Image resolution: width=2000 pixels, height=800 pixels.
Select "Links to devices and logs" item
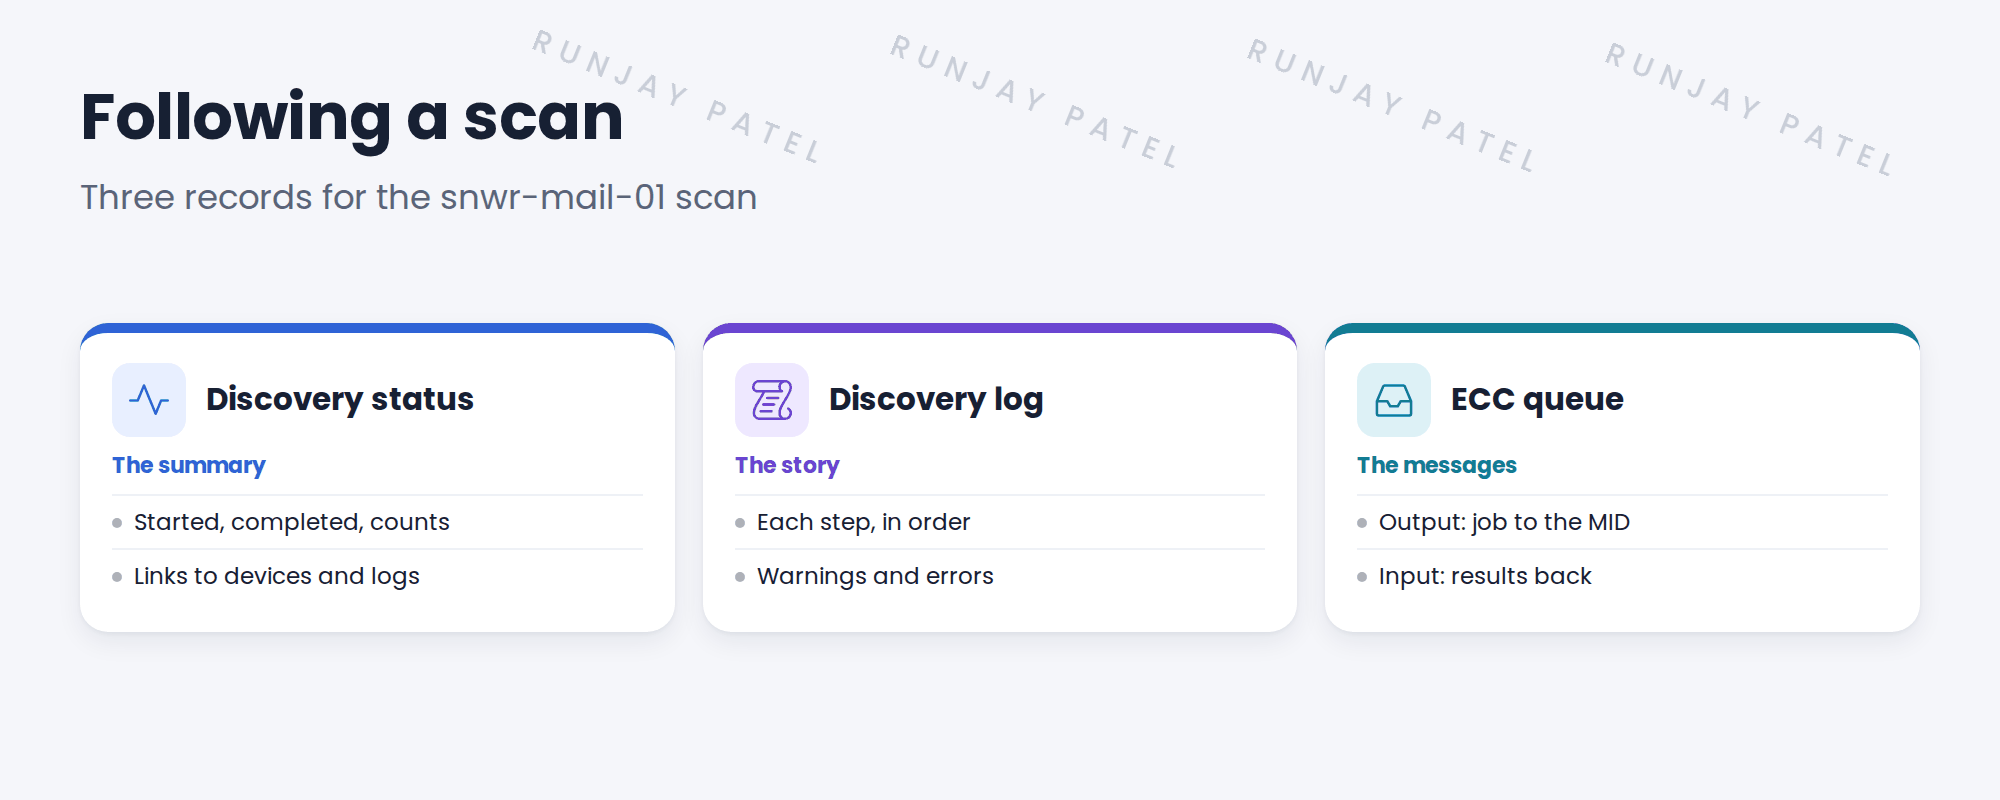click(377, 576)
